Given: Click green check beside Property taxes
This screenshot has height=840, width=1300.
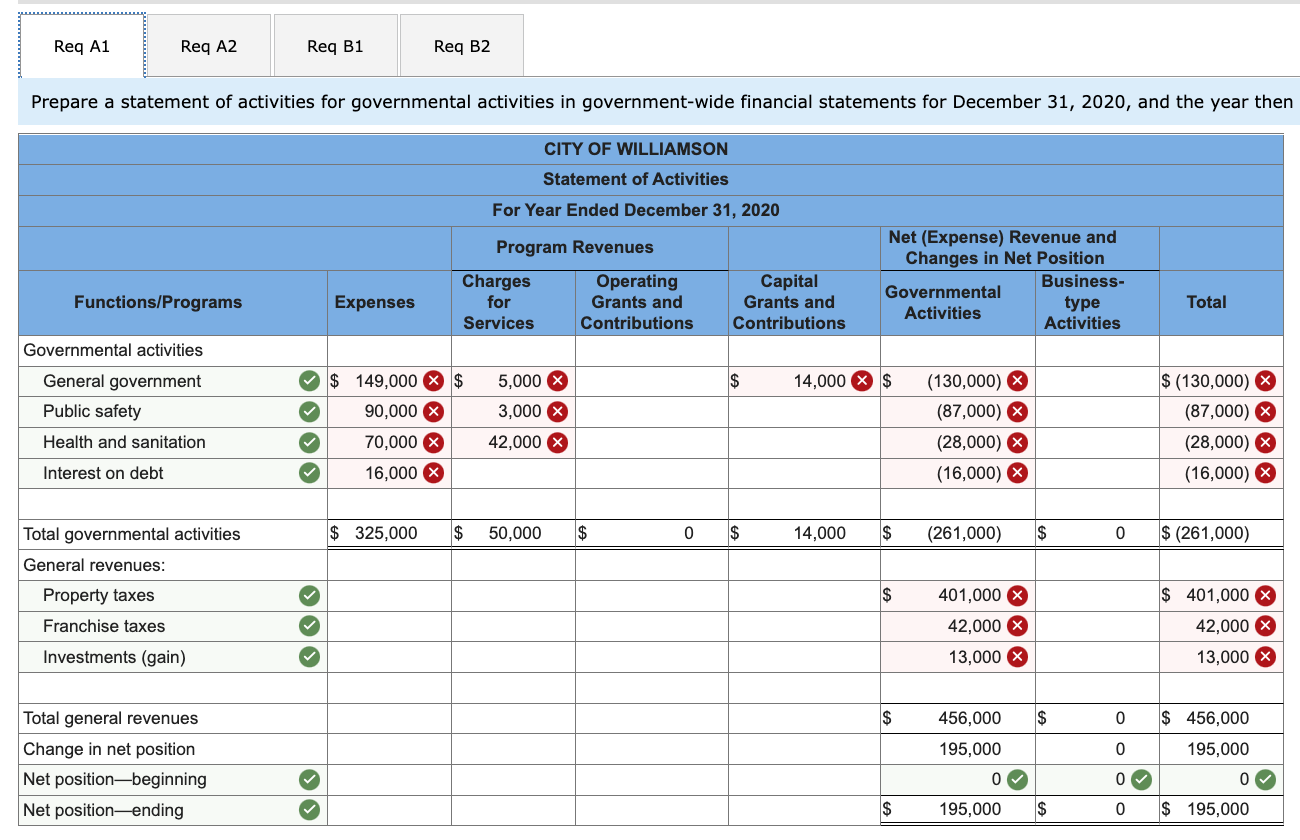Looking at the screenshot, I should tap(310, 595).
